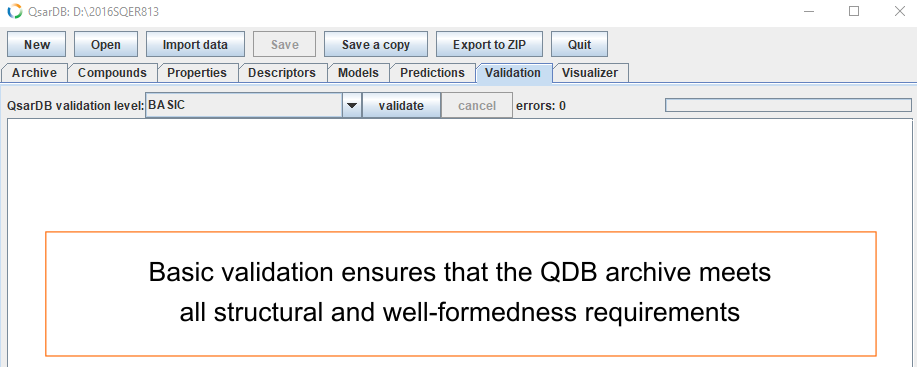Maximize the QsarDB window
The height and width of the screenshot is (367, 917).
[854, 11]
